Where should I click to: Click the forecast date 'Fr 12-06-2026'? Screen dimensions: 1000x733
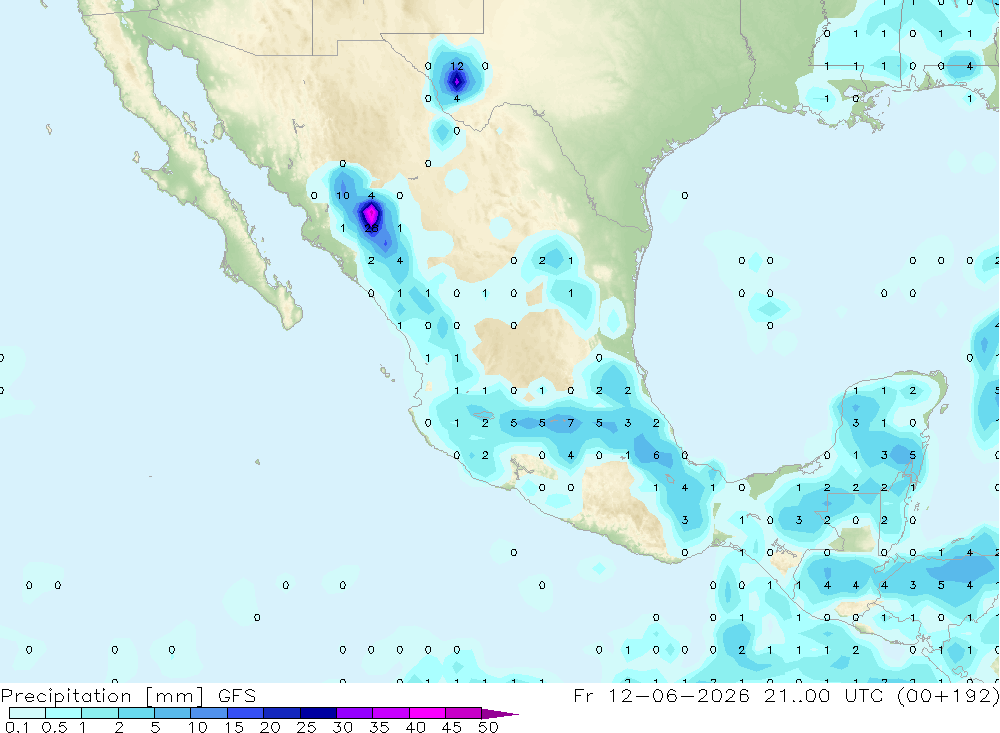coord(661,696)
